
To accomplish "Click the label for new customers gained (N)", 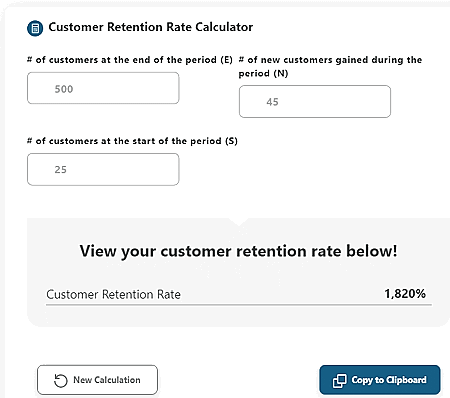I will point(330,66).
